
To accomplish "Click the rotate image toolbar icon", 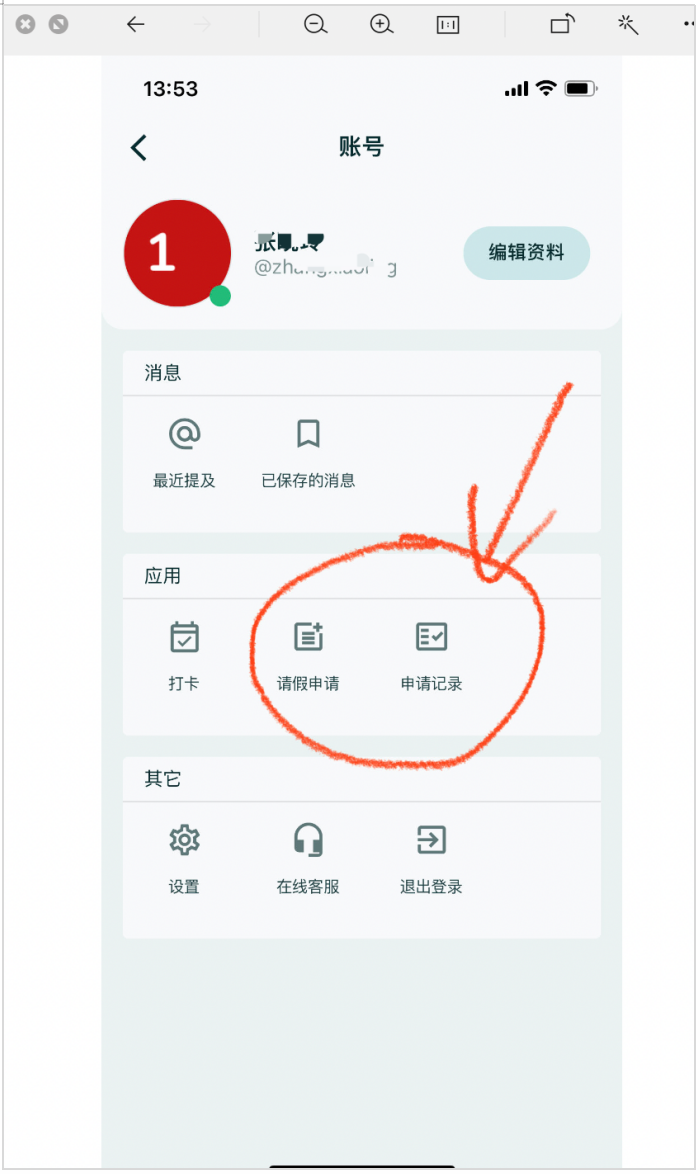I will click(x=562, y=25).
